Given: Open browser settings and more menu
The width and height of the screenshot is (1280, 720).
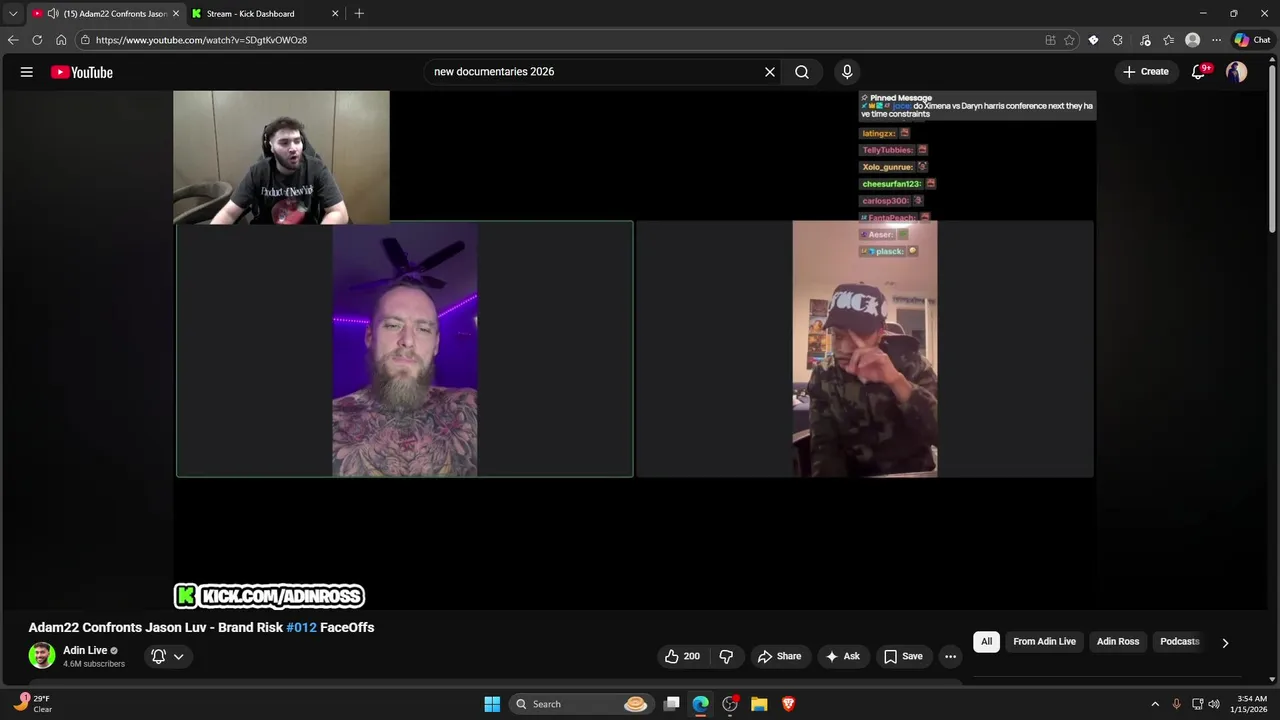Looking at the screenshot, I should 1216,40.
